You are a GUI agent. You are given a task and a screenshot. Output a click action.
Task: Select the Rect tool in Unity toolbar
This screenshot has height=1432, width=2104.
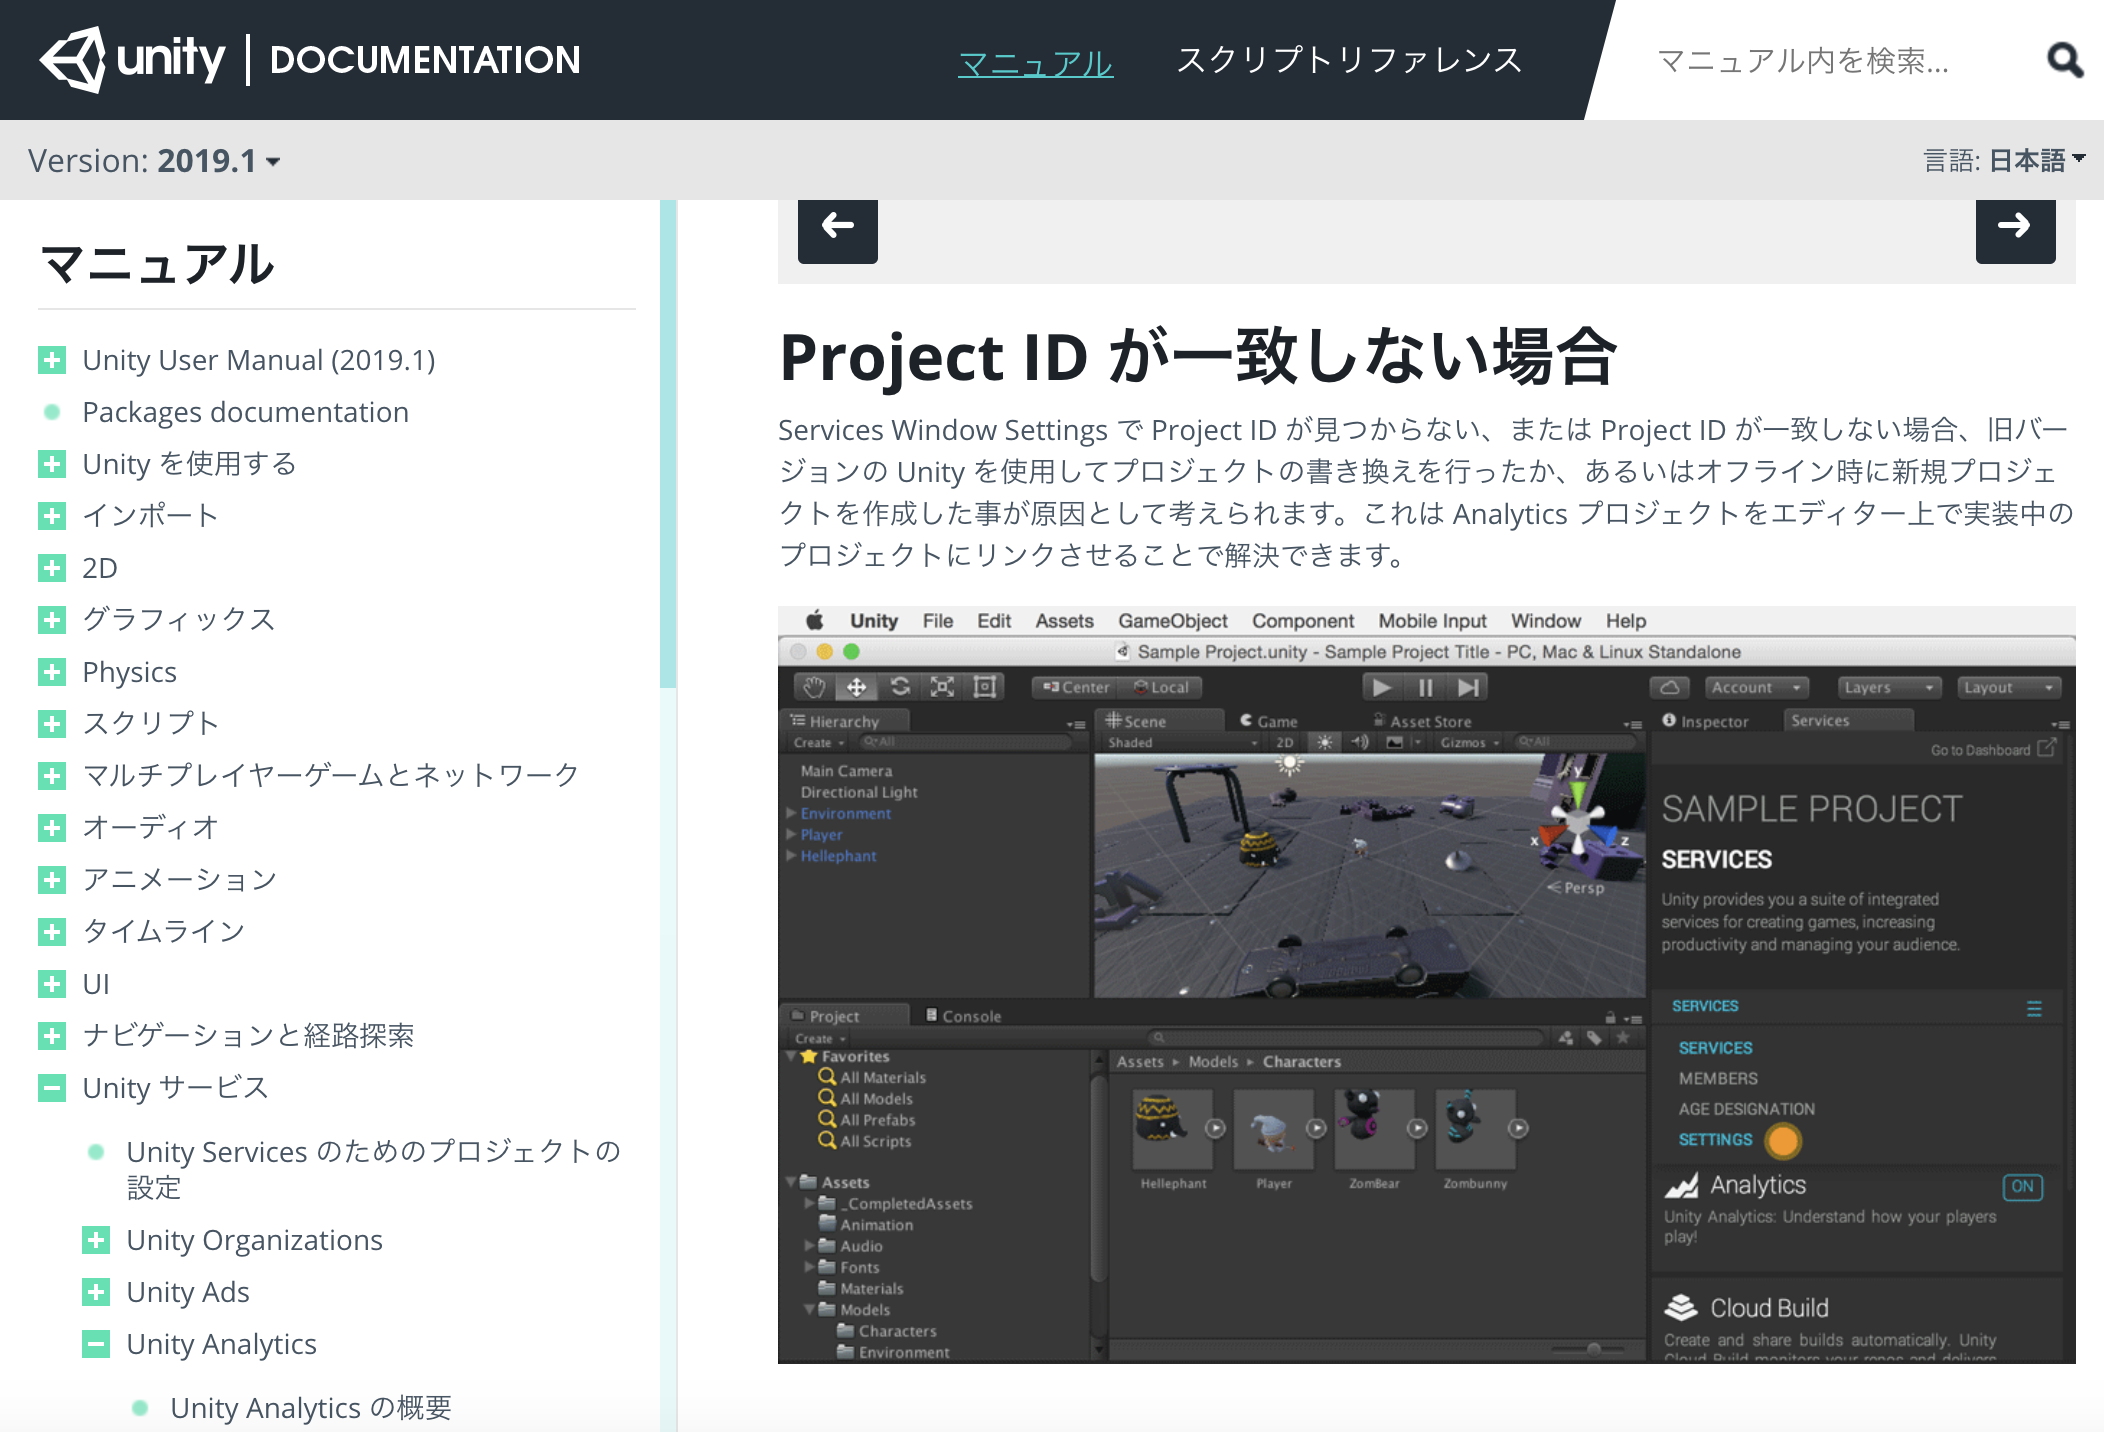[985, 687]
